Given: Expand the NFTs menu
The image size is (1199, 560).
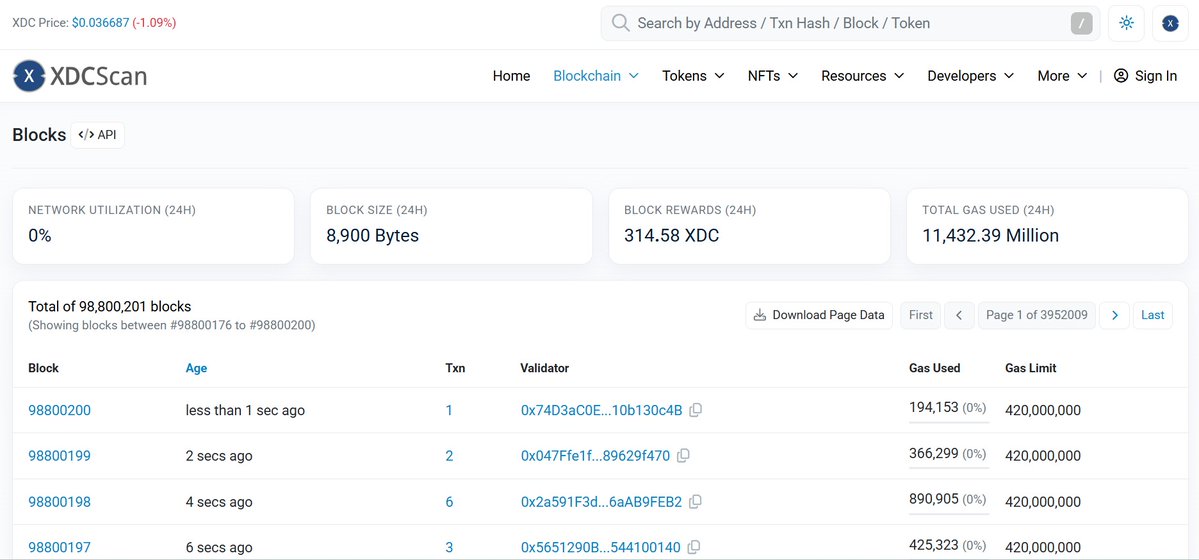Looking at the screenshot, I should tap(772, 76).
